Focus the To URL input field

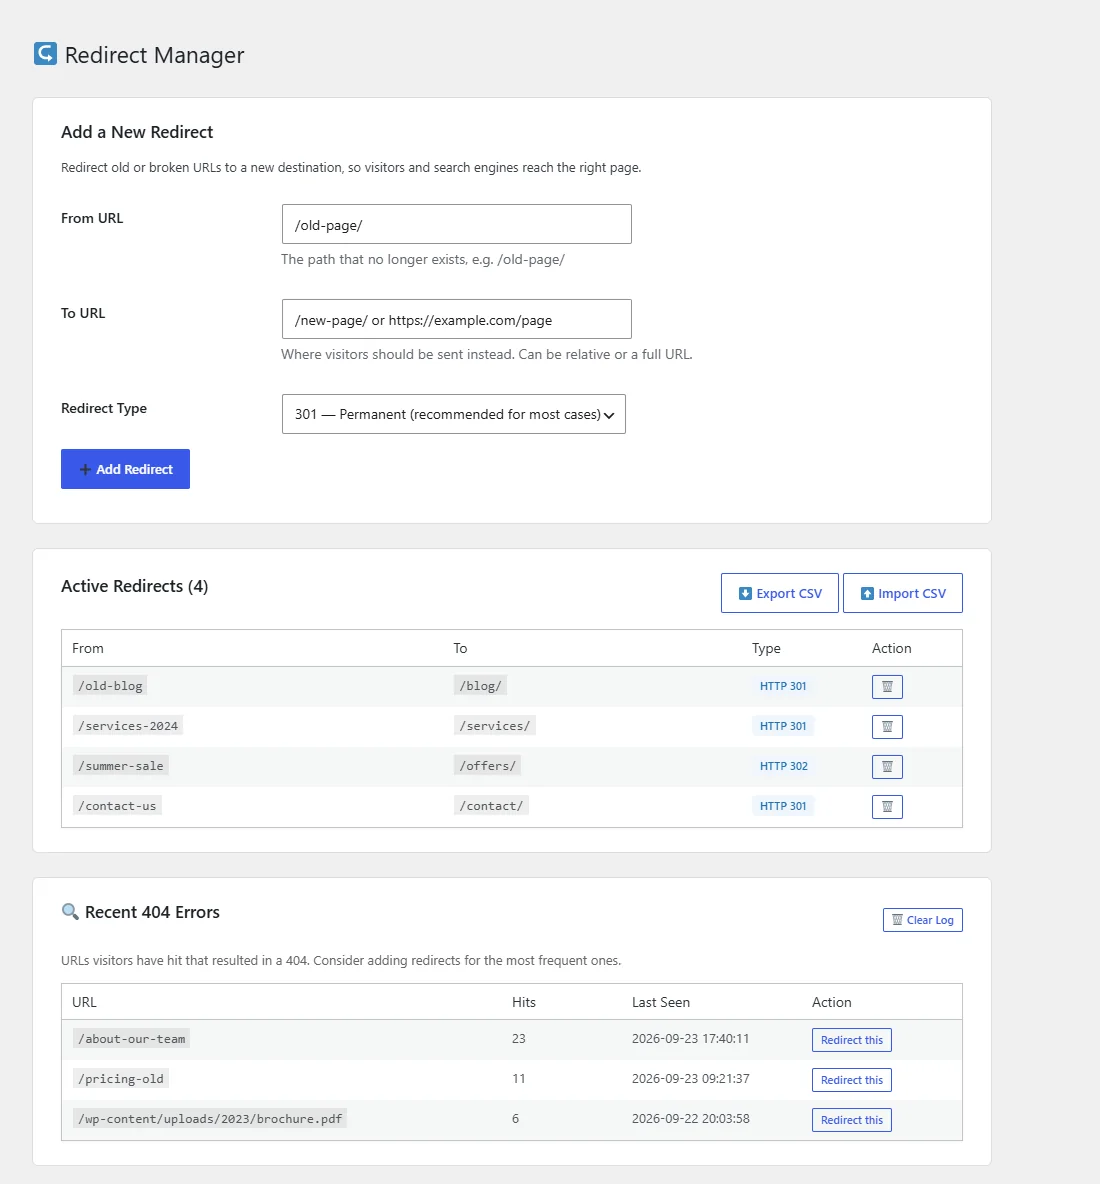point(457,319)
